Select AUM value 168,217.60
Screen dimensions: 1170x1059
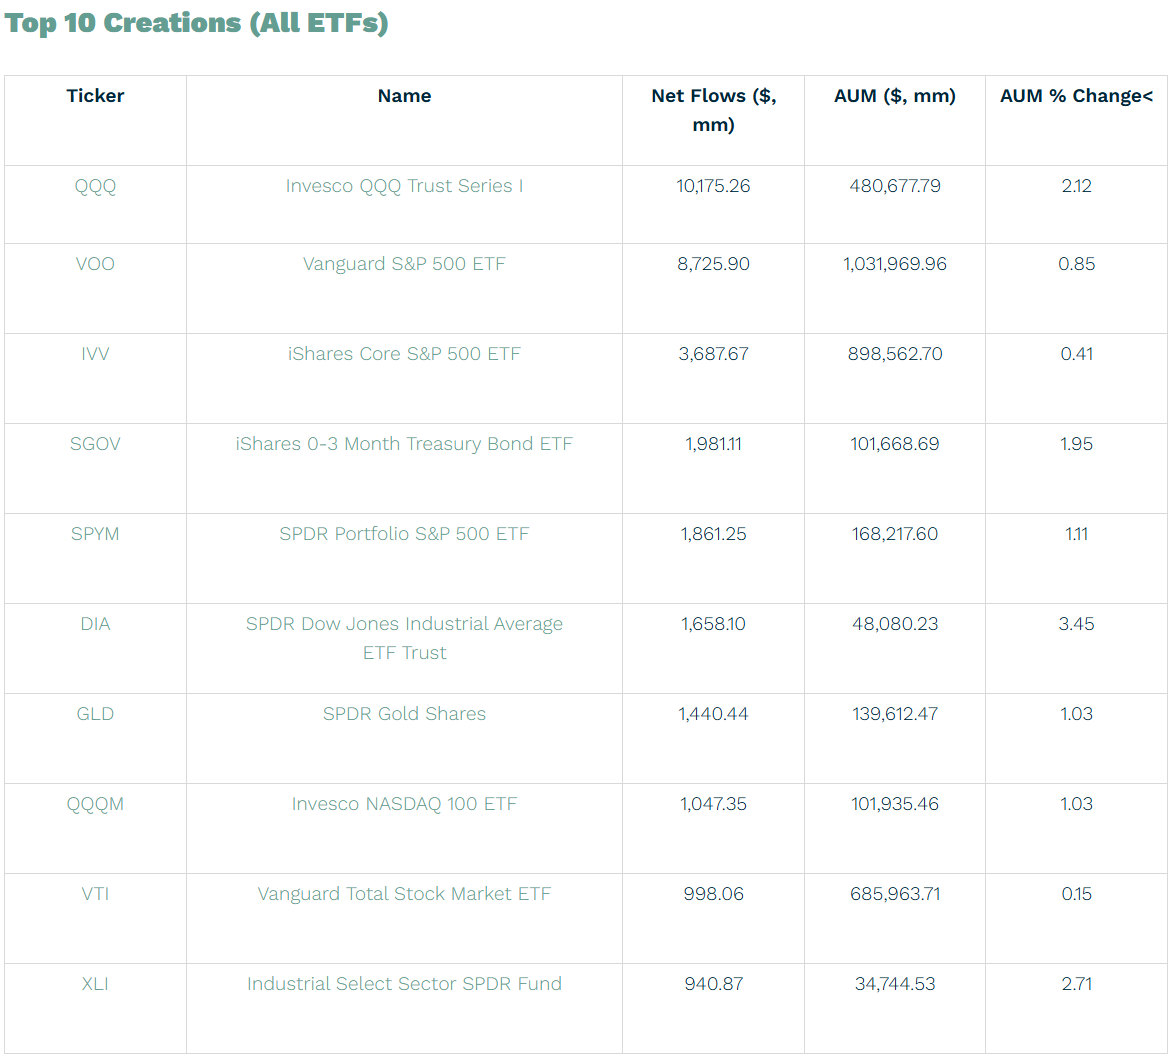[895, 534]
